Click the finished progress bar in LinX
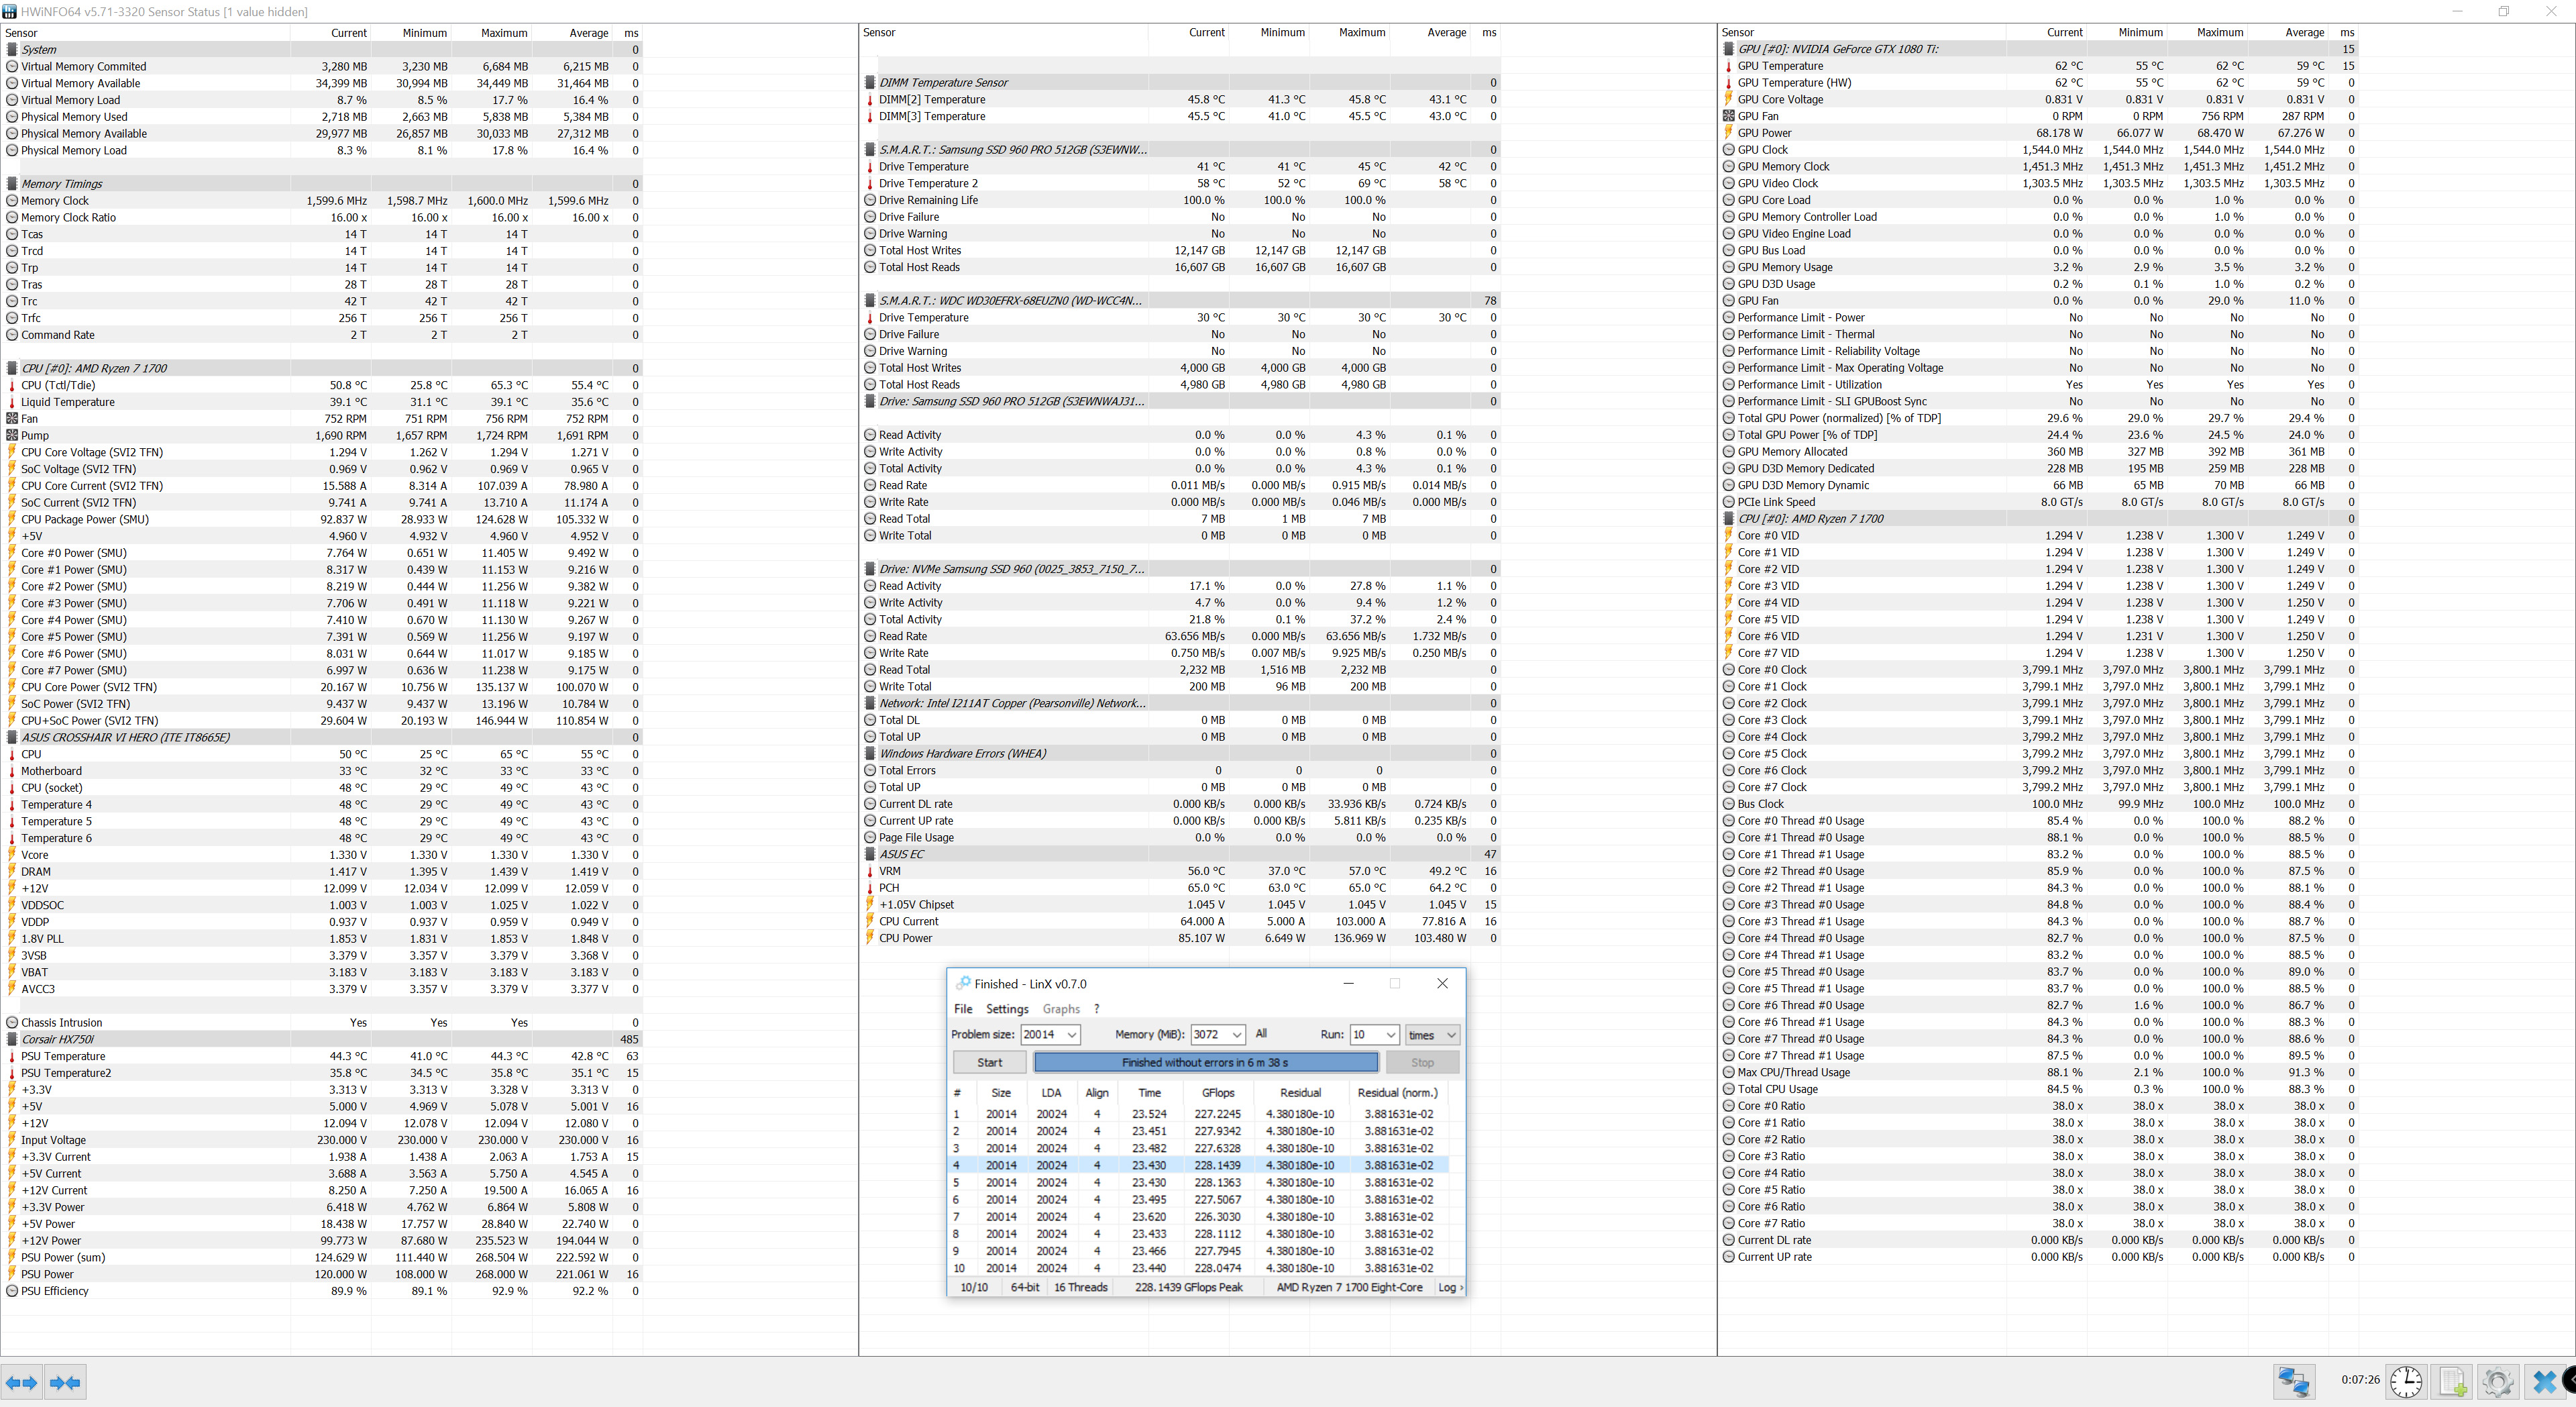2576x1407 pixels. 1205,1063
